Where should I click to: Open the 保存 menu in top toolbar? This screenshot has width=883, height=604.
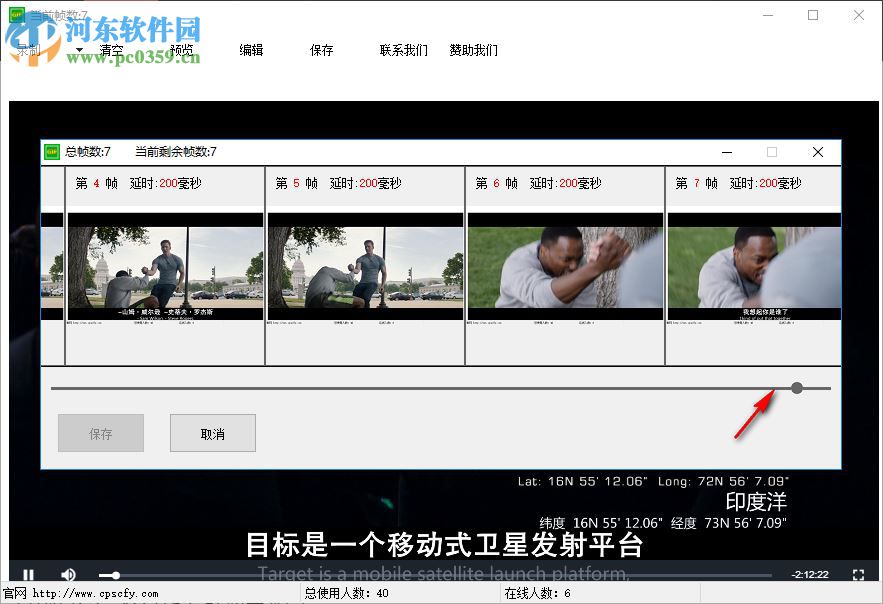[322, 50]
